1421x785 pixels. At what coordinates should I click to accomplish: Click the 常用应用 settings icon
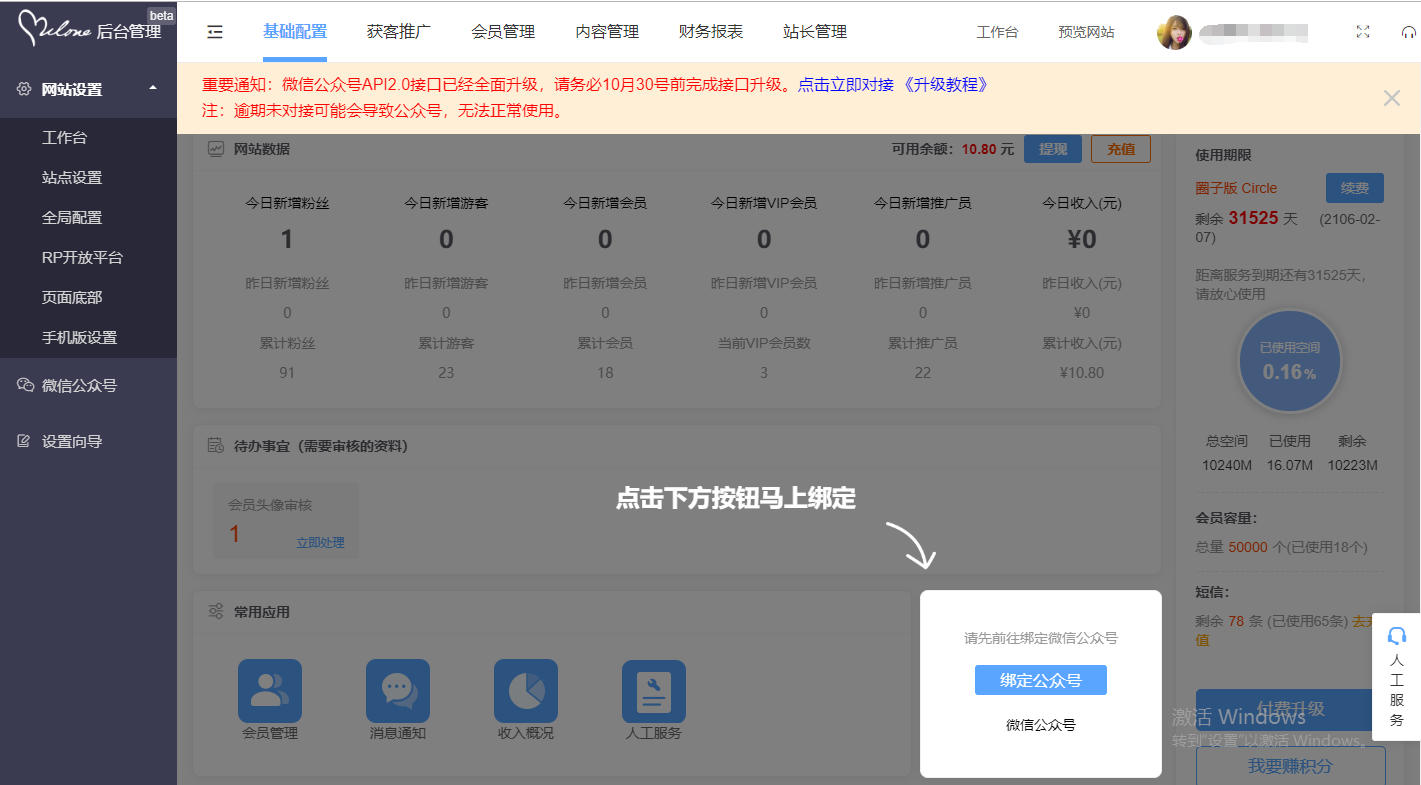pos(215,611)
